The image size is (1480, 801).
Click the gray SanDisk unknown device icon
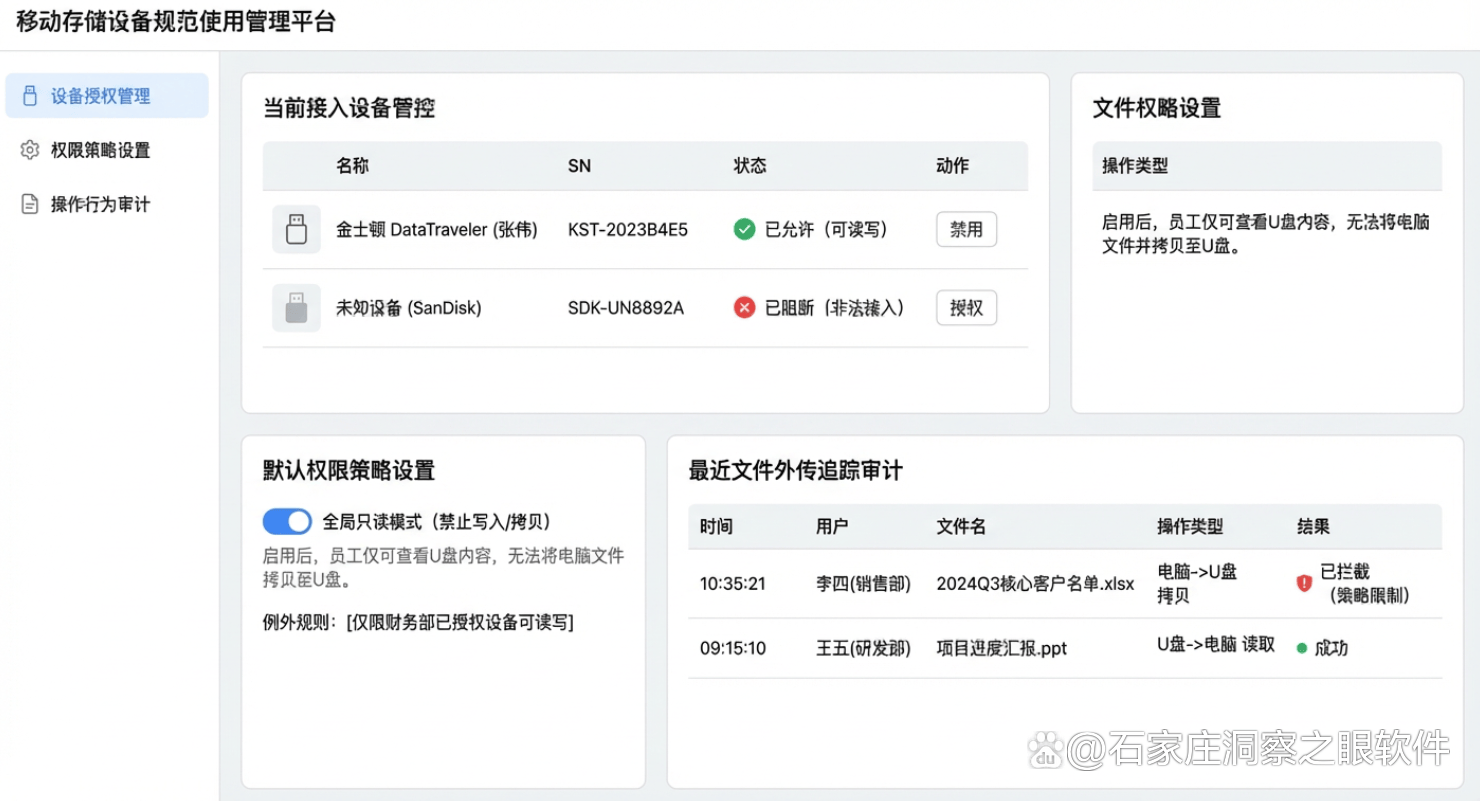click(x=296, y=308)
